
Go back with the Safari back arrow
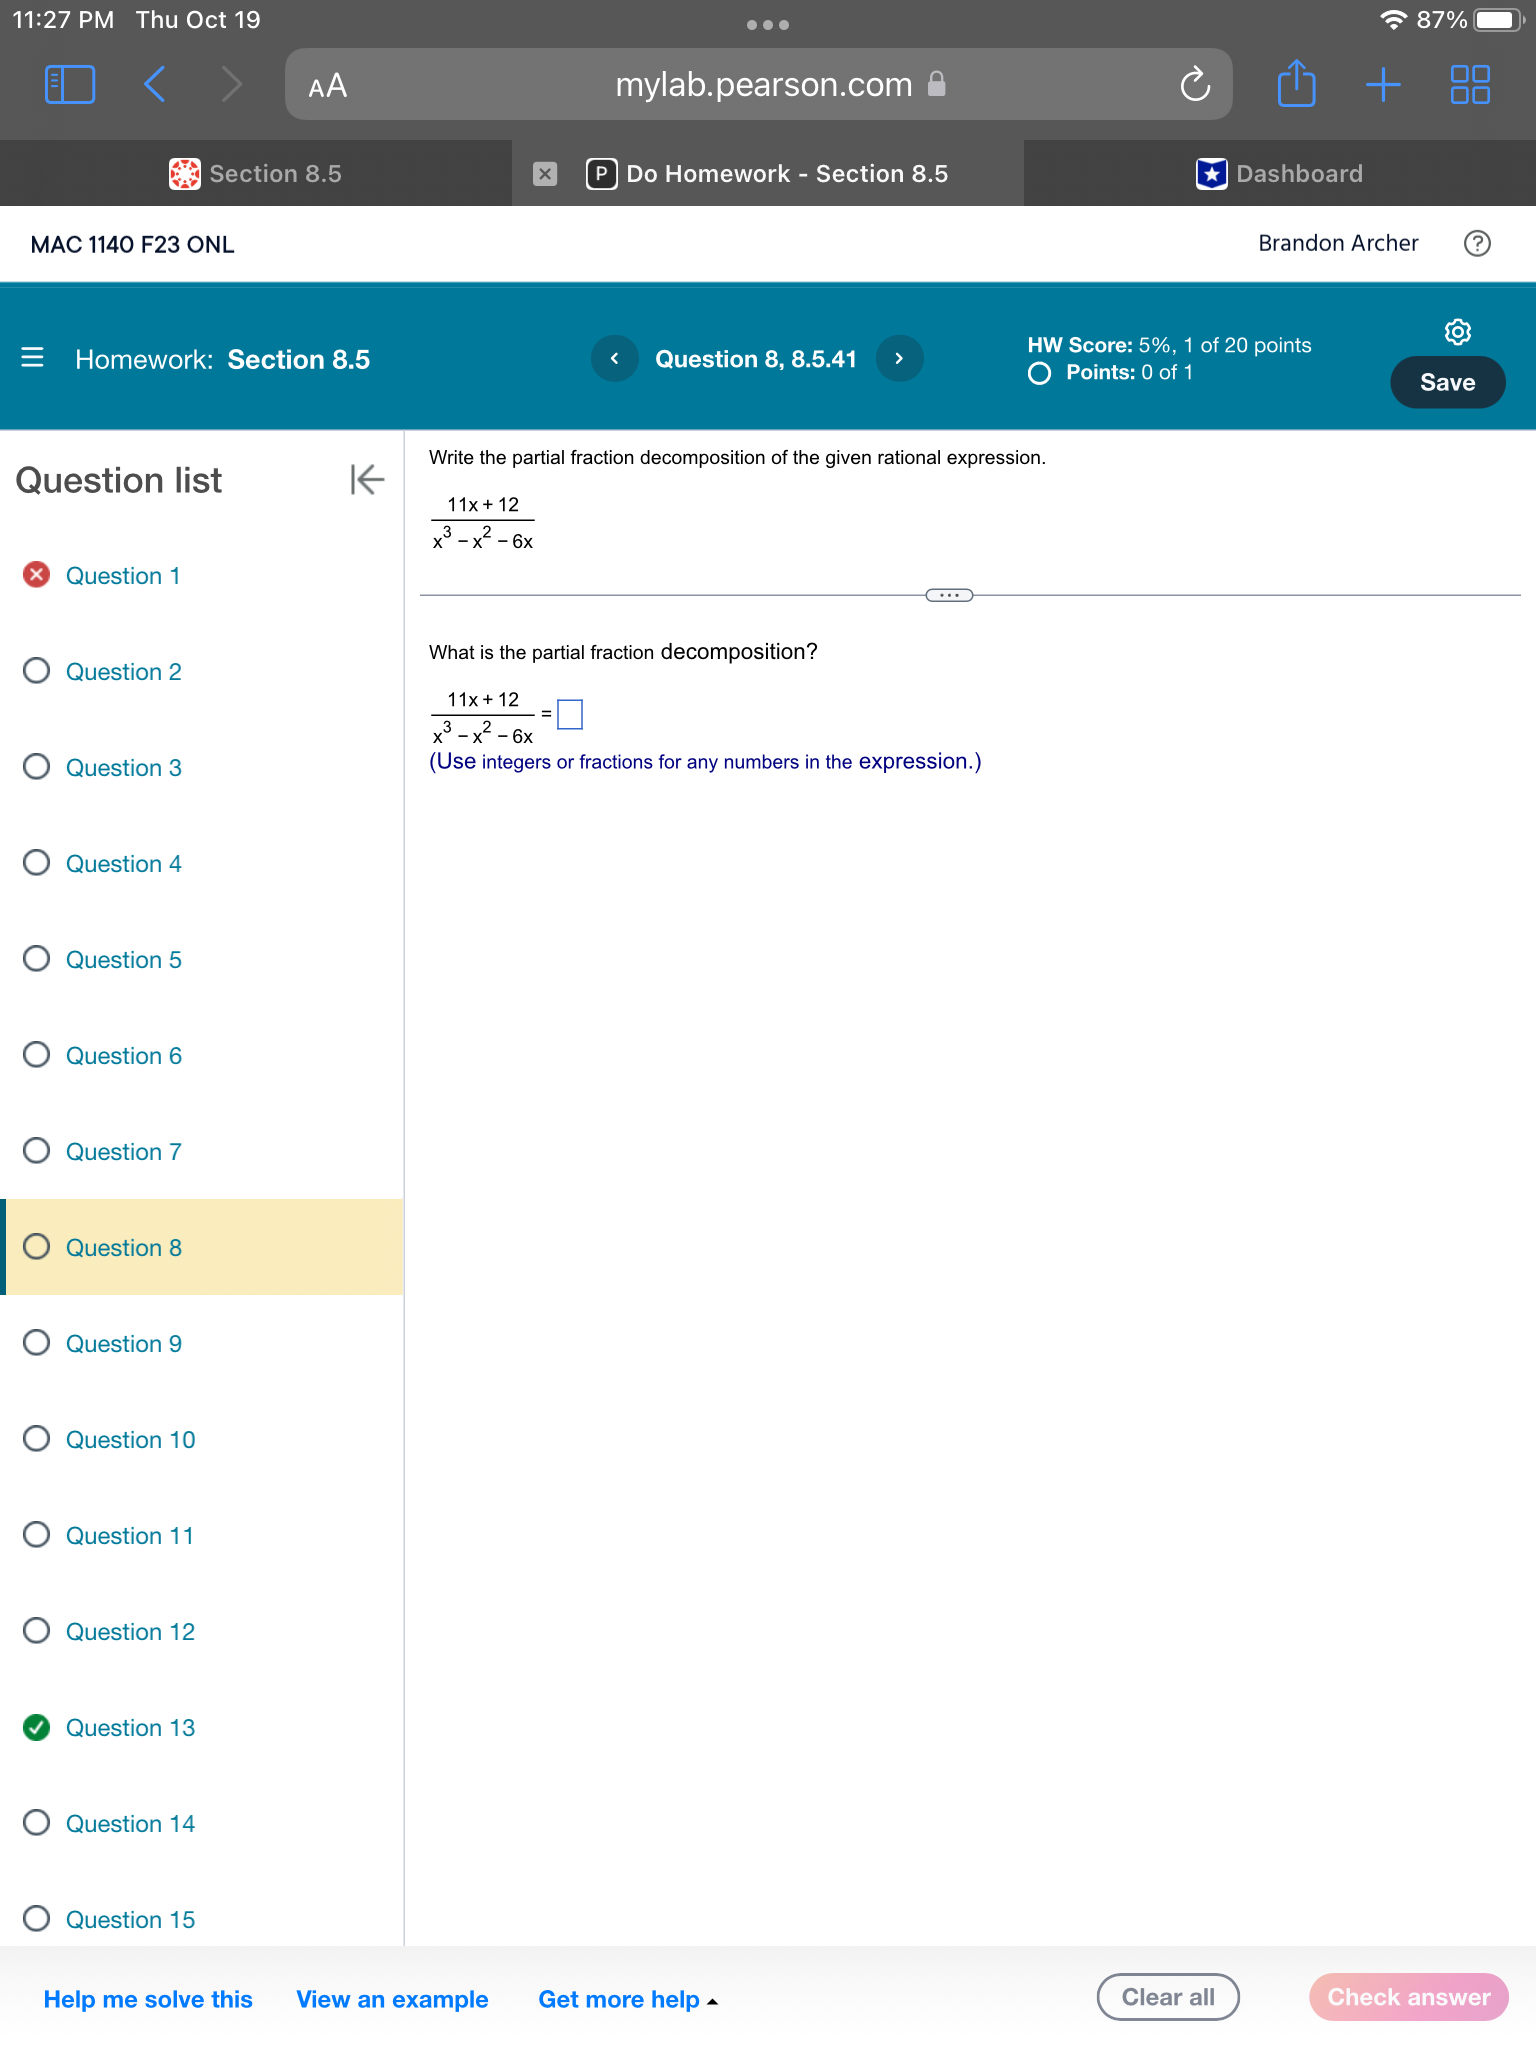[x=154, y=84]
